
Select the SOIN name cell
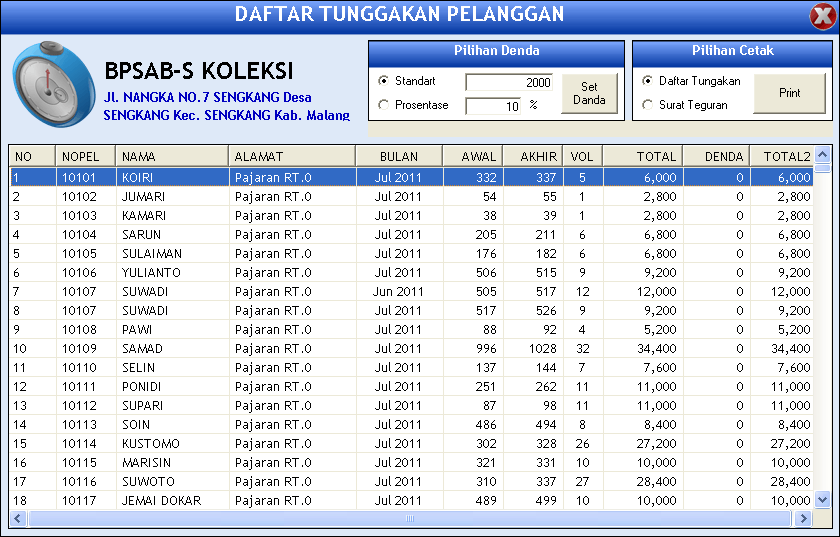[x=172, y=425]
